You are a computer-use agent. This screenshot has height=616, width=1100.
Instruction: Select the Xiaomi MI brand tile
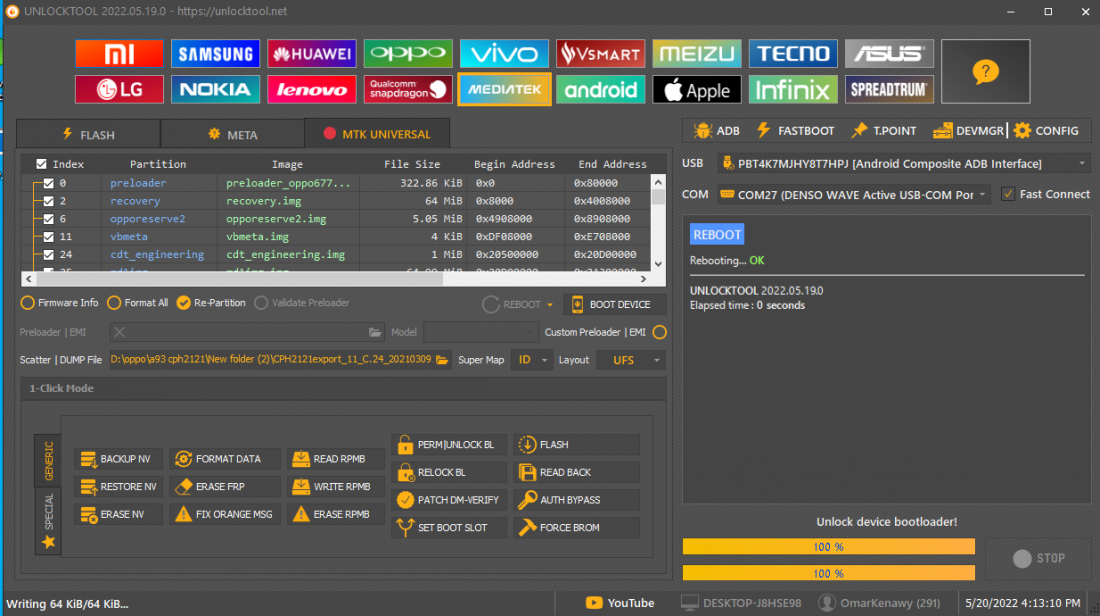tap(119, 53)
